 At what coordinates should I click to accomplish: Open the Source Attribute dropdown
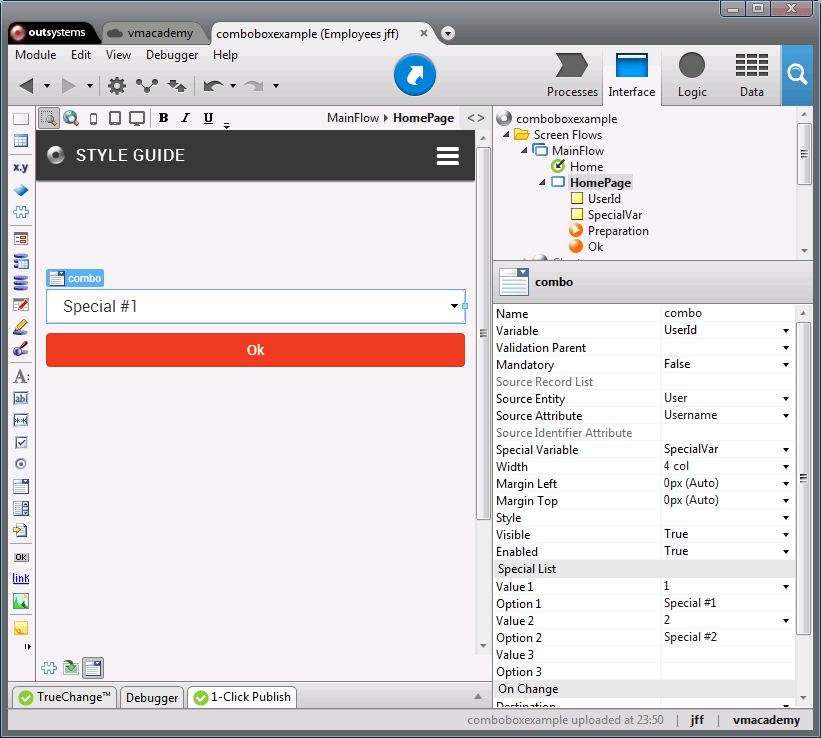(785, 415)
